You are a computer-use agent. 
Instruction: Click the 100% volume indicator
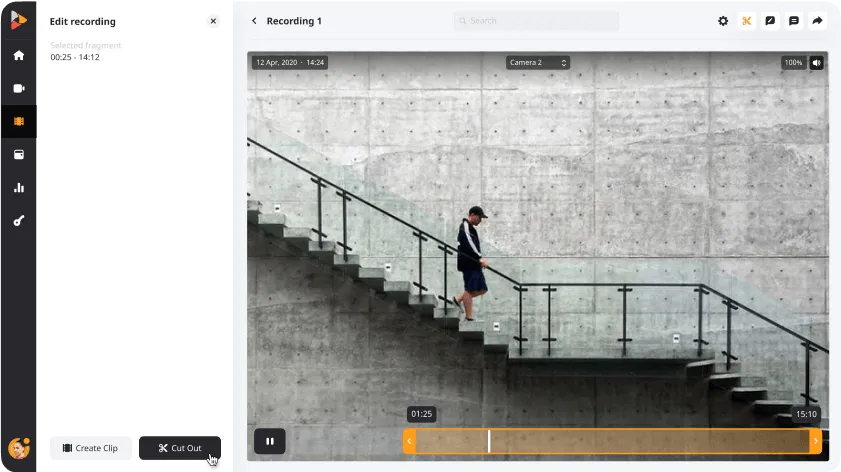pyautogui.click(x=793, y=63)
